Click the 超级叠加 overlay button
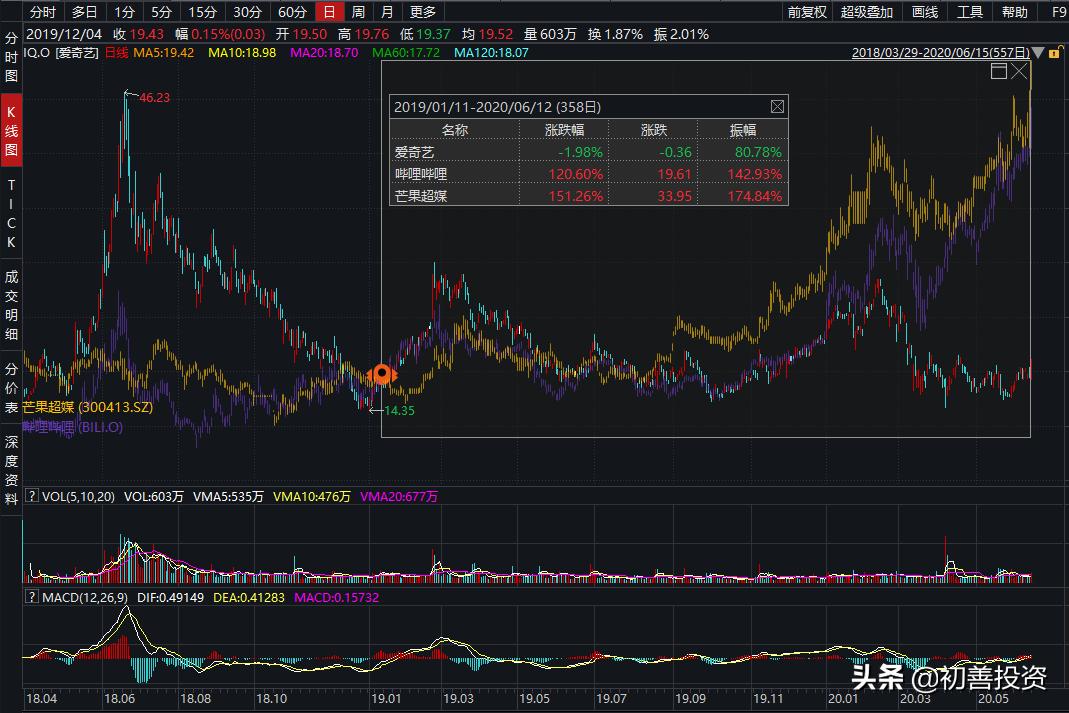The image size is (1069, 713). (x=866, y=12)
